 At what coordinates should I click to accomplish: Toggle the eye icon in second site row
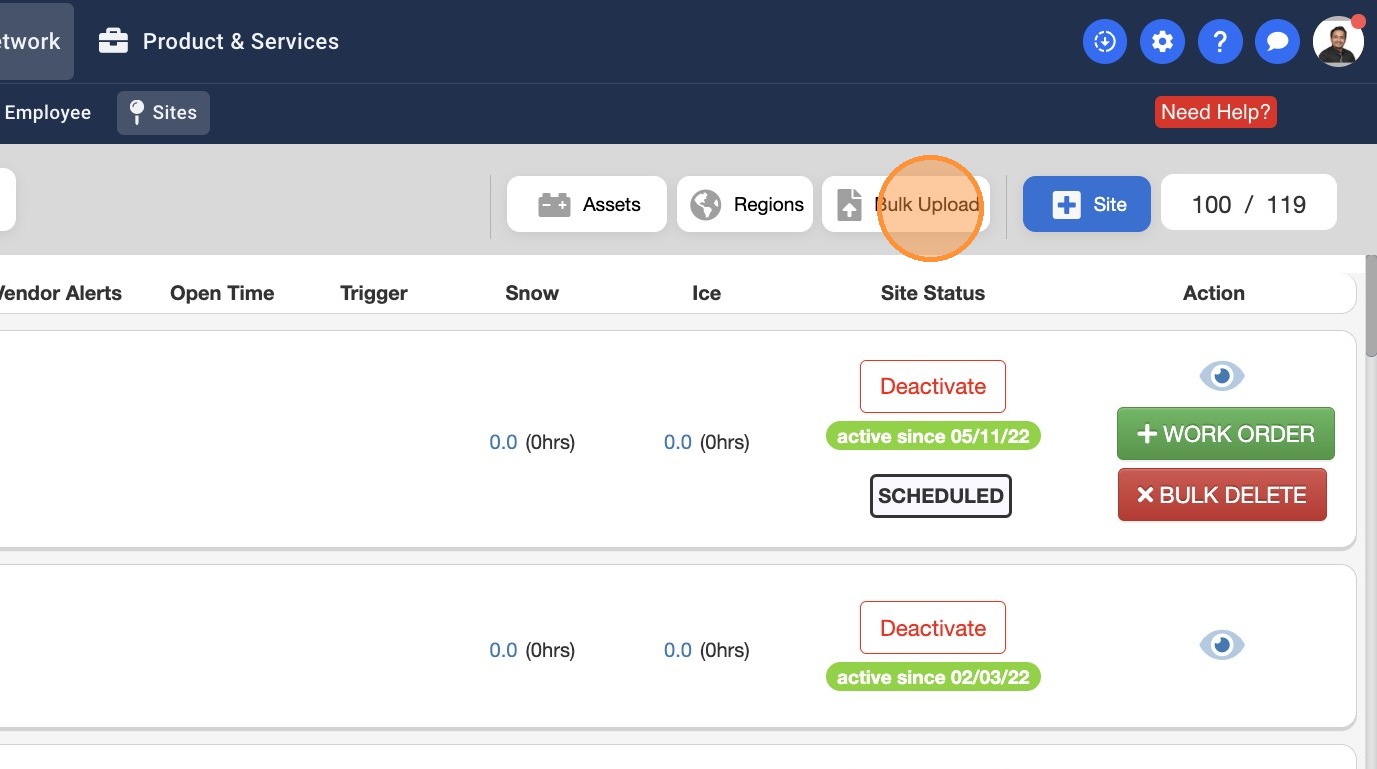[1221, 645]
